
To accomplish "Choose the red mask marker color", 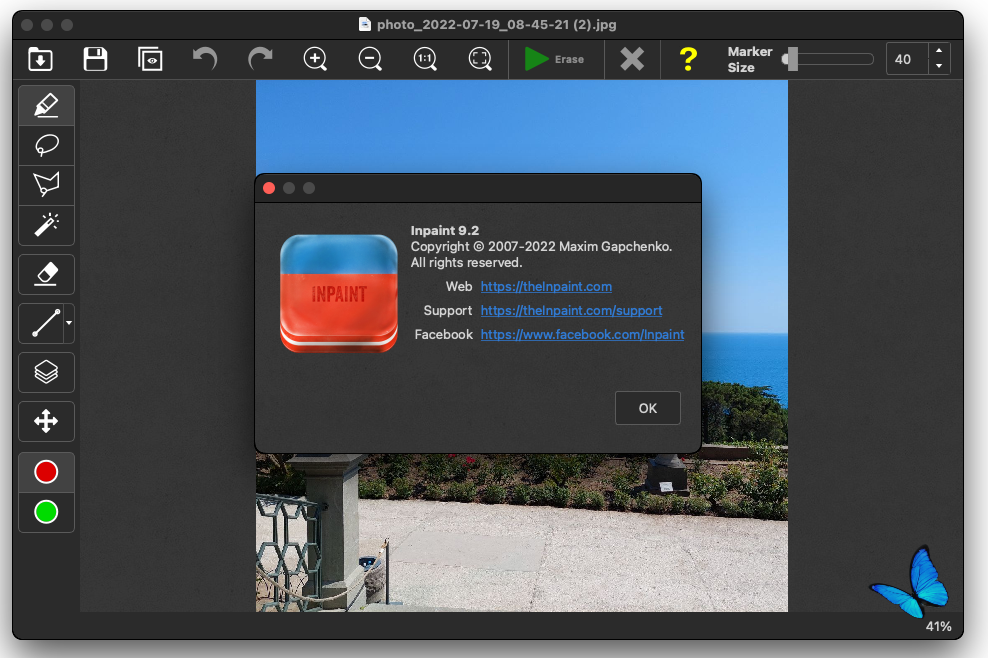I will [x=47, y=472].
